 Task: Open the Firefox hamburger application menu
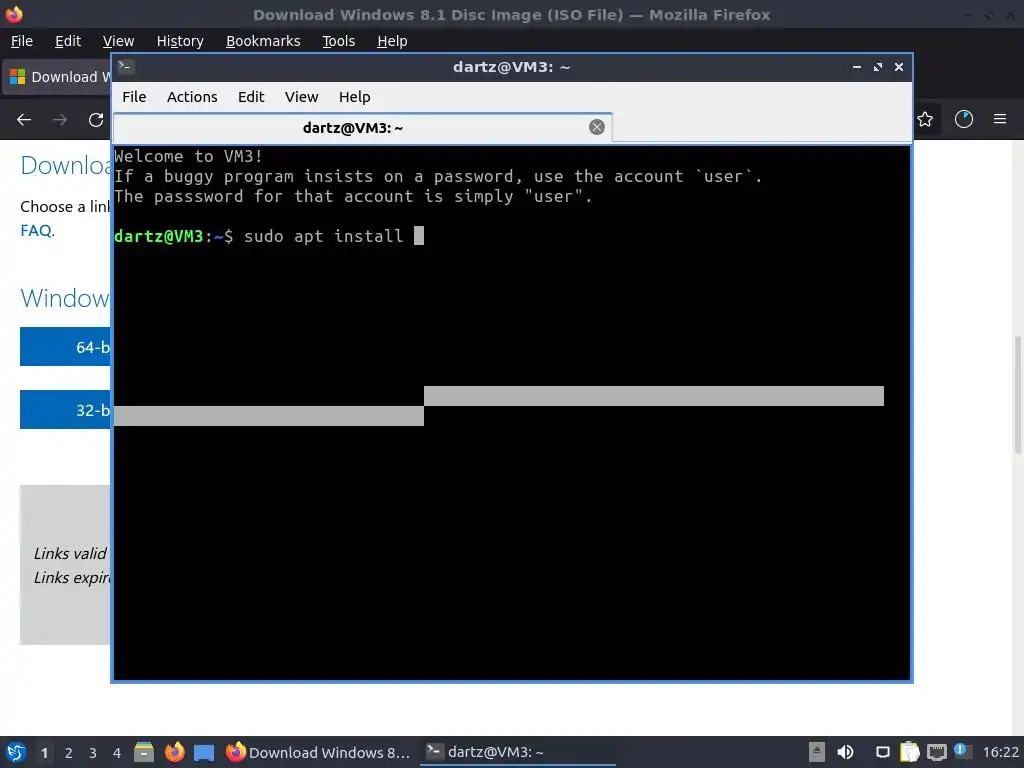pyautogui.click(x=1000, y=119)
